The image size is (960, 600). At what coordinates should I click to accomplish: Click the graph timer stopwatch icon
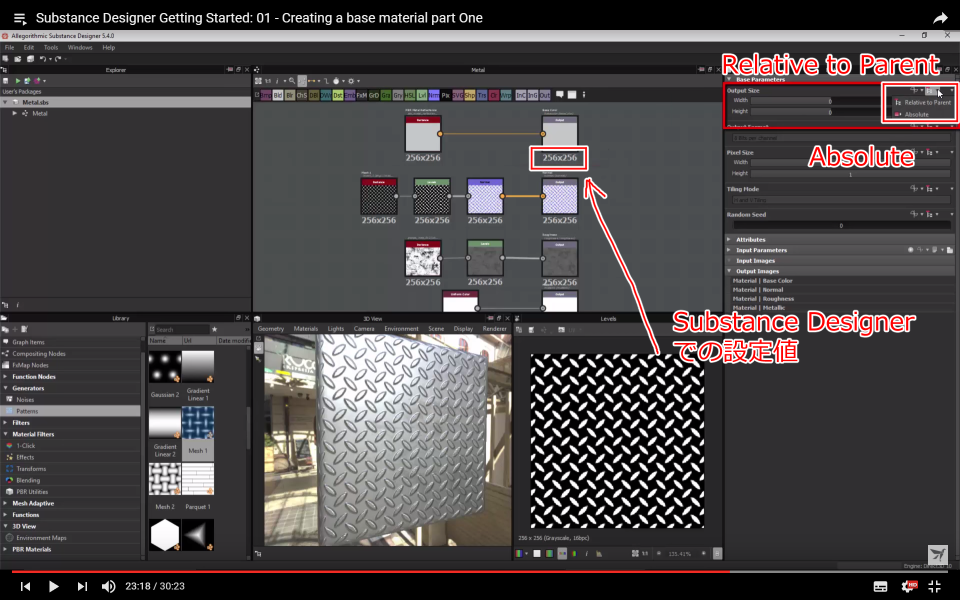coord(336,81)
